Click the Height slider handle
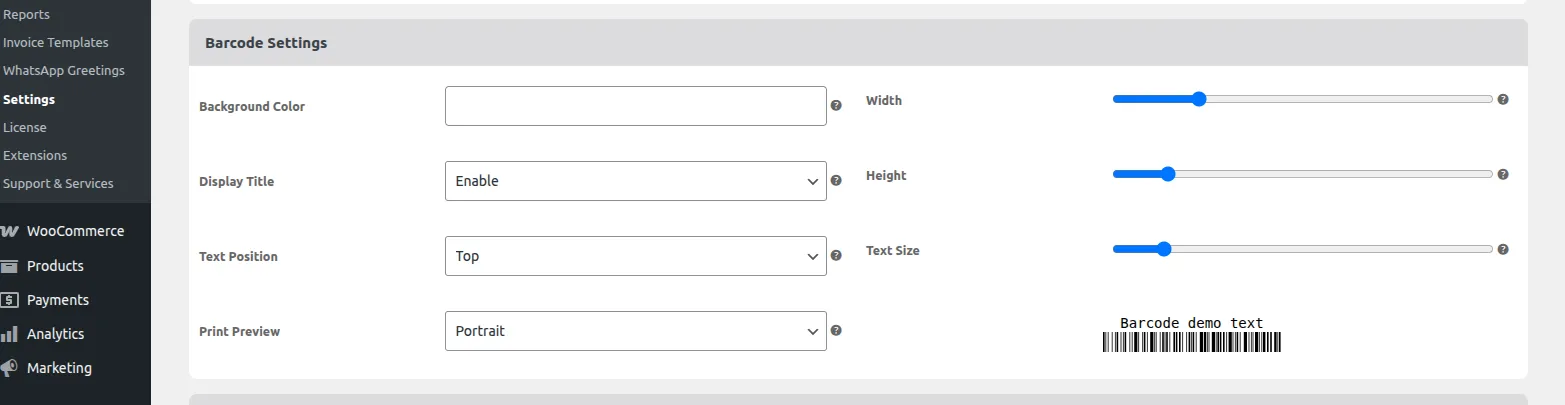This screenshot has width=1565, height=405. pyautogui.click(x=1168, y=174)
